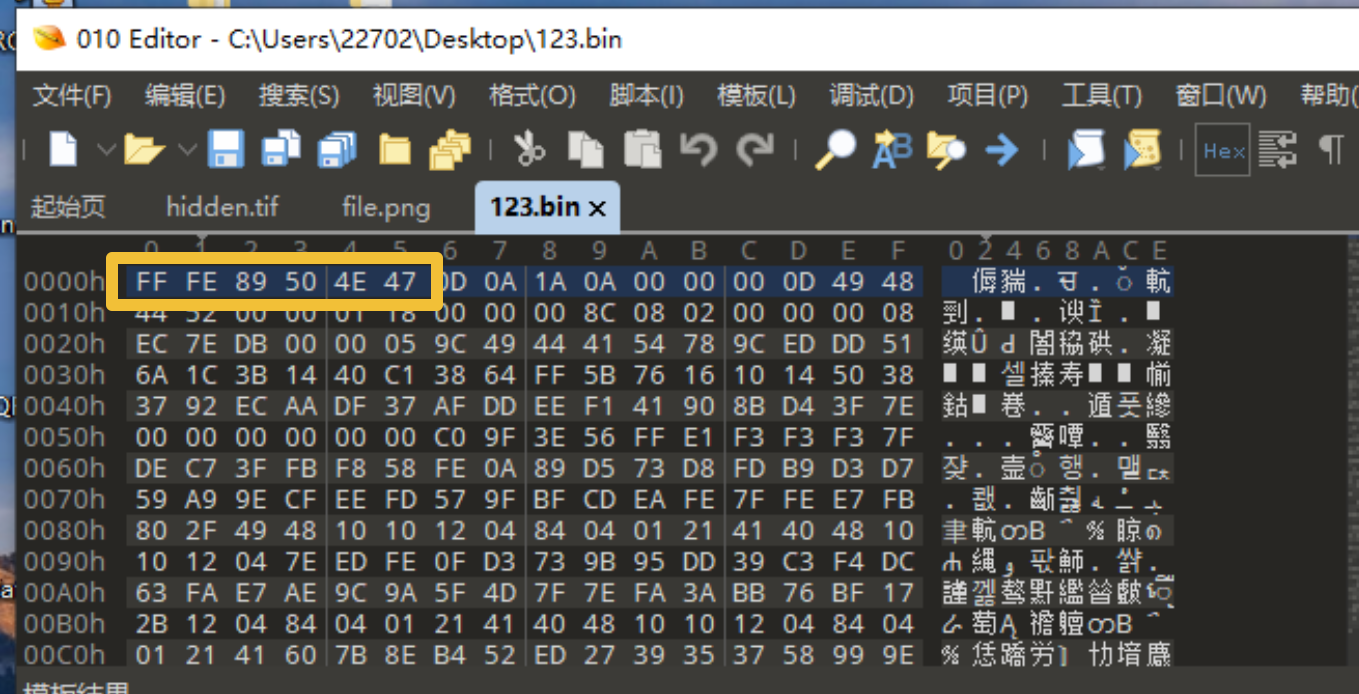Copy the selected bytes with Copy icon
The width and height of the screenshot is (1359, 694).
(586, 150)
